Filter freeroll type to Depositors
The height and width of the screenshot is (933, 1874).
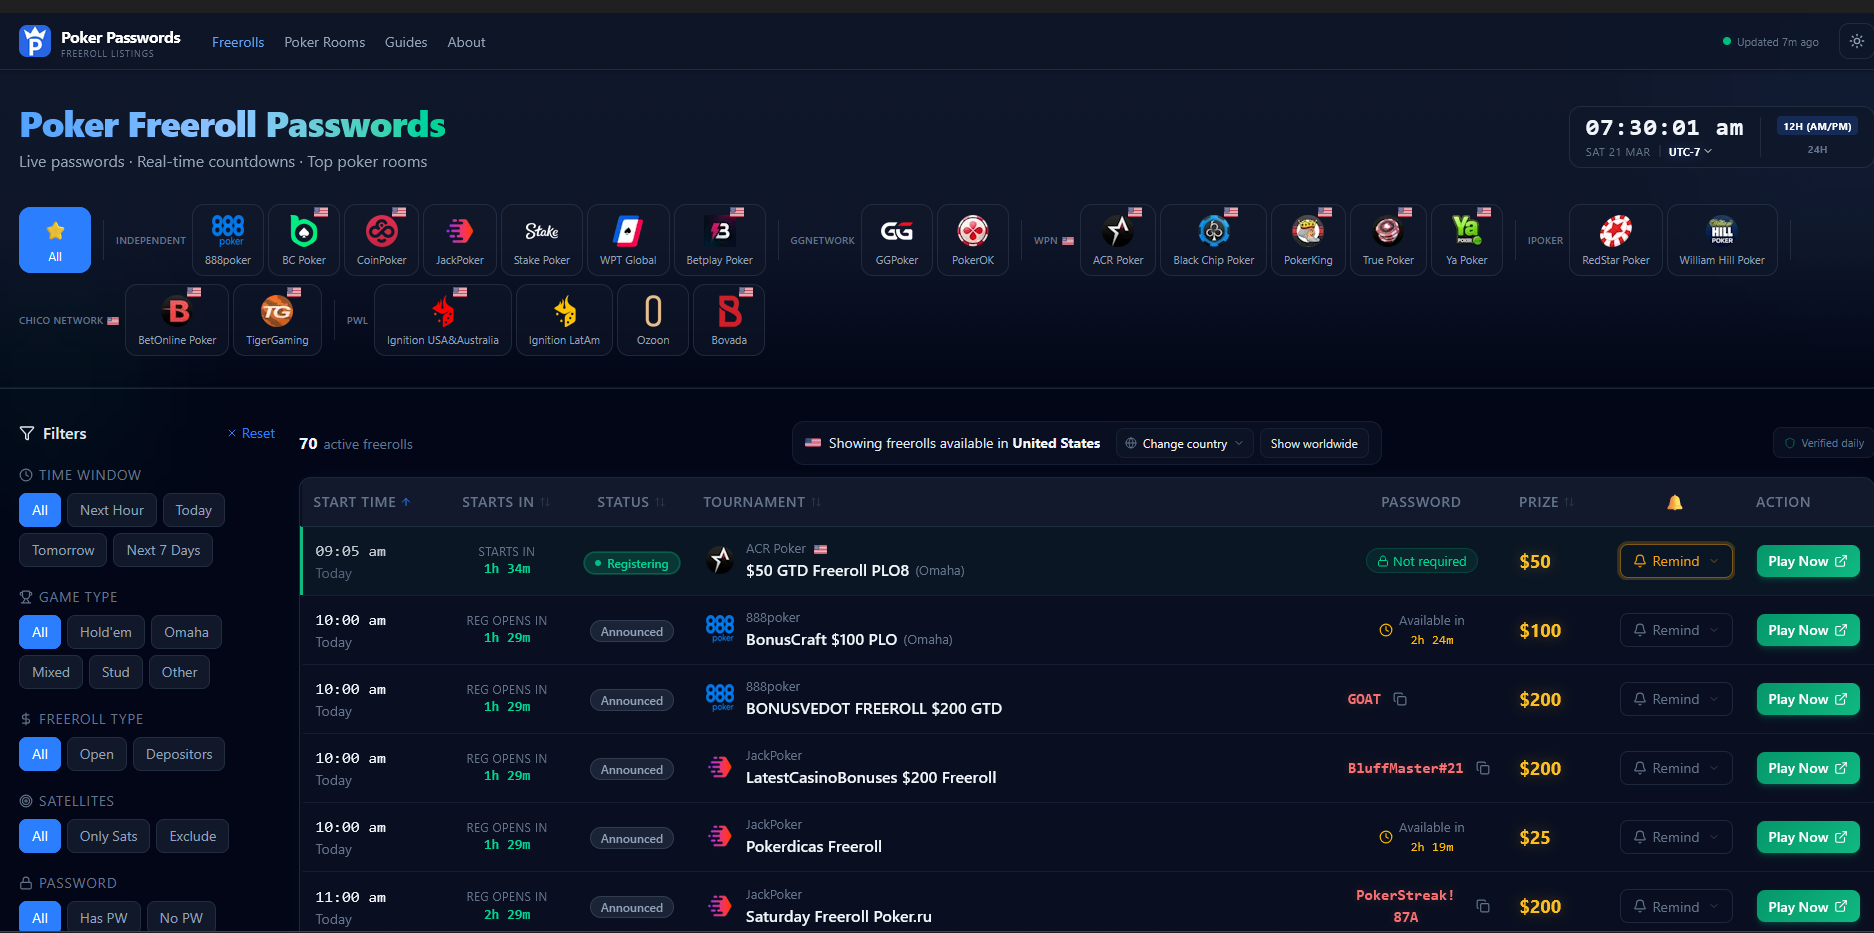[179, 754]
